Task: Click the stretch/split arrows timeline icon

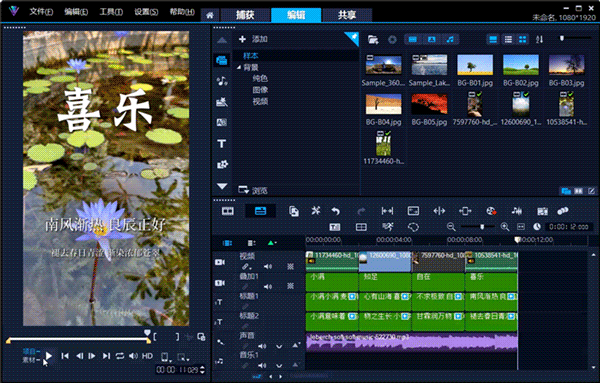Action: 439,211
